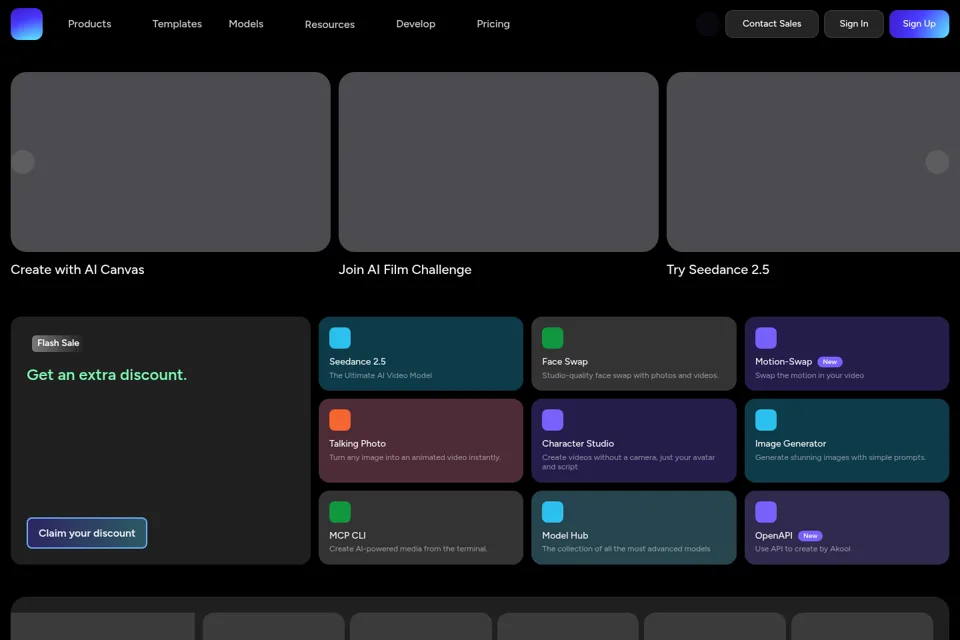The image size is (960, 640).
Task: Open the Face Swap title link
Action: click(x=564, y=361)
